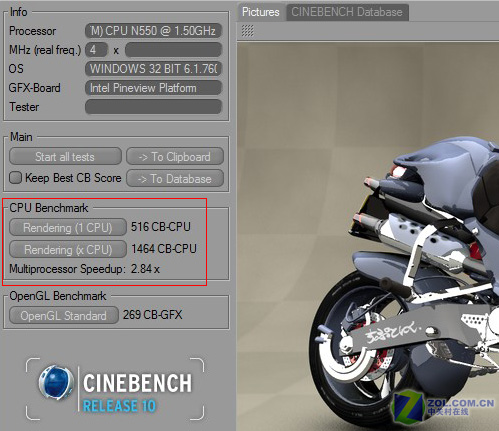Click the OpenGL Benchmark group heading
The height and width of the screenshot is (431, 499).
[58, 296]
